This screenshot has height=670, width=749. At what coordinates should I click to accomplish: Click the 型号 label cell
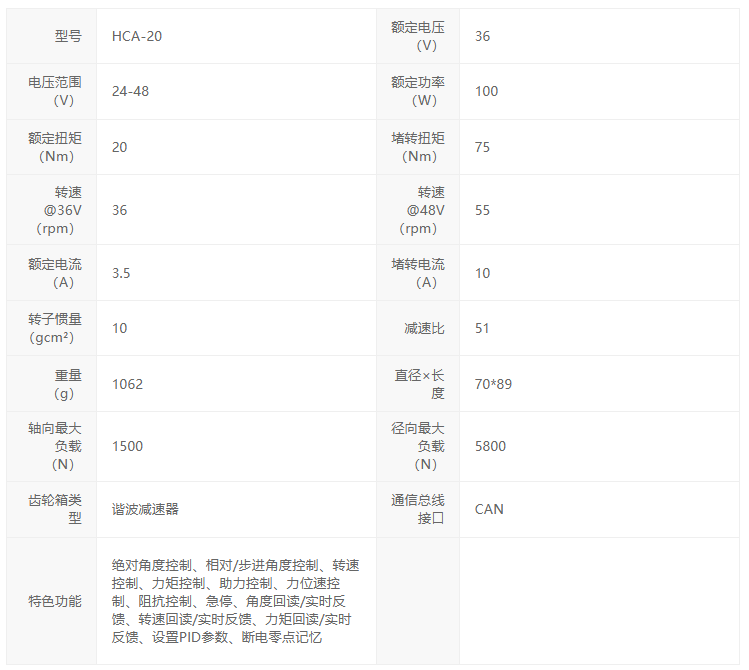68,36
